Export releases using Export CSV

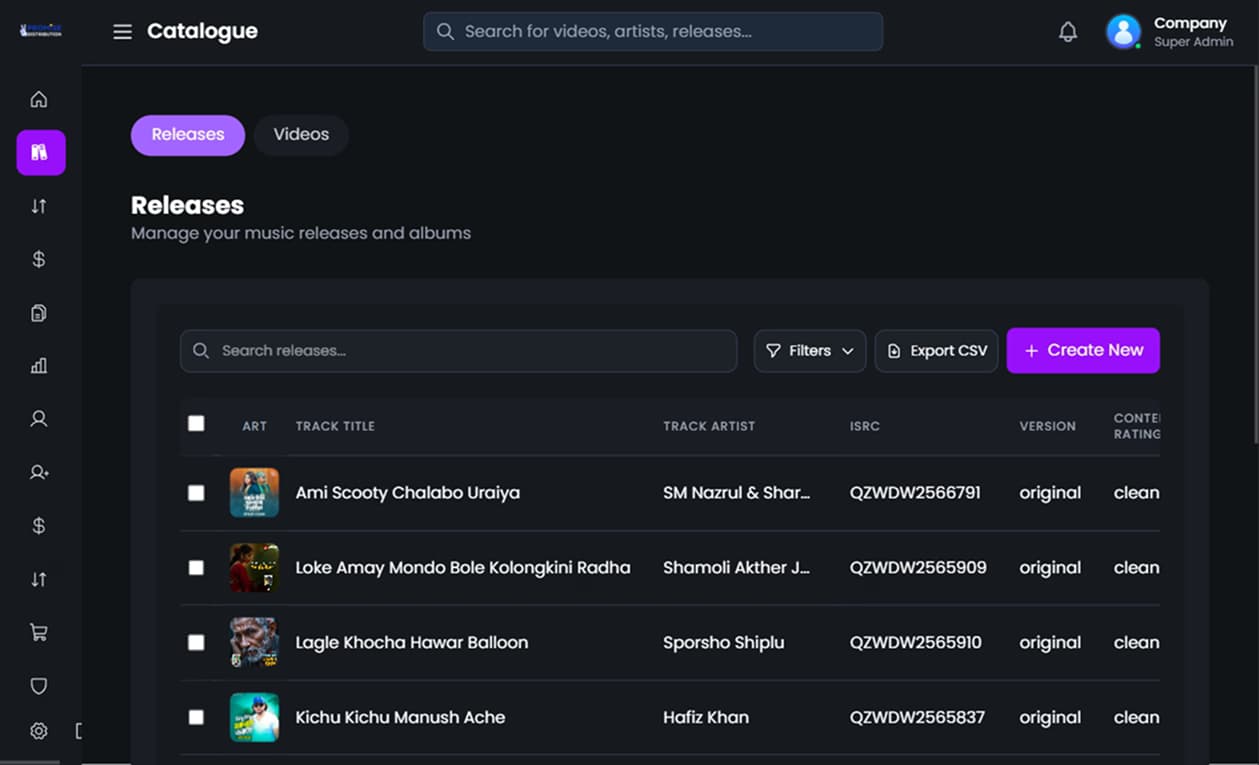point(936,350)
